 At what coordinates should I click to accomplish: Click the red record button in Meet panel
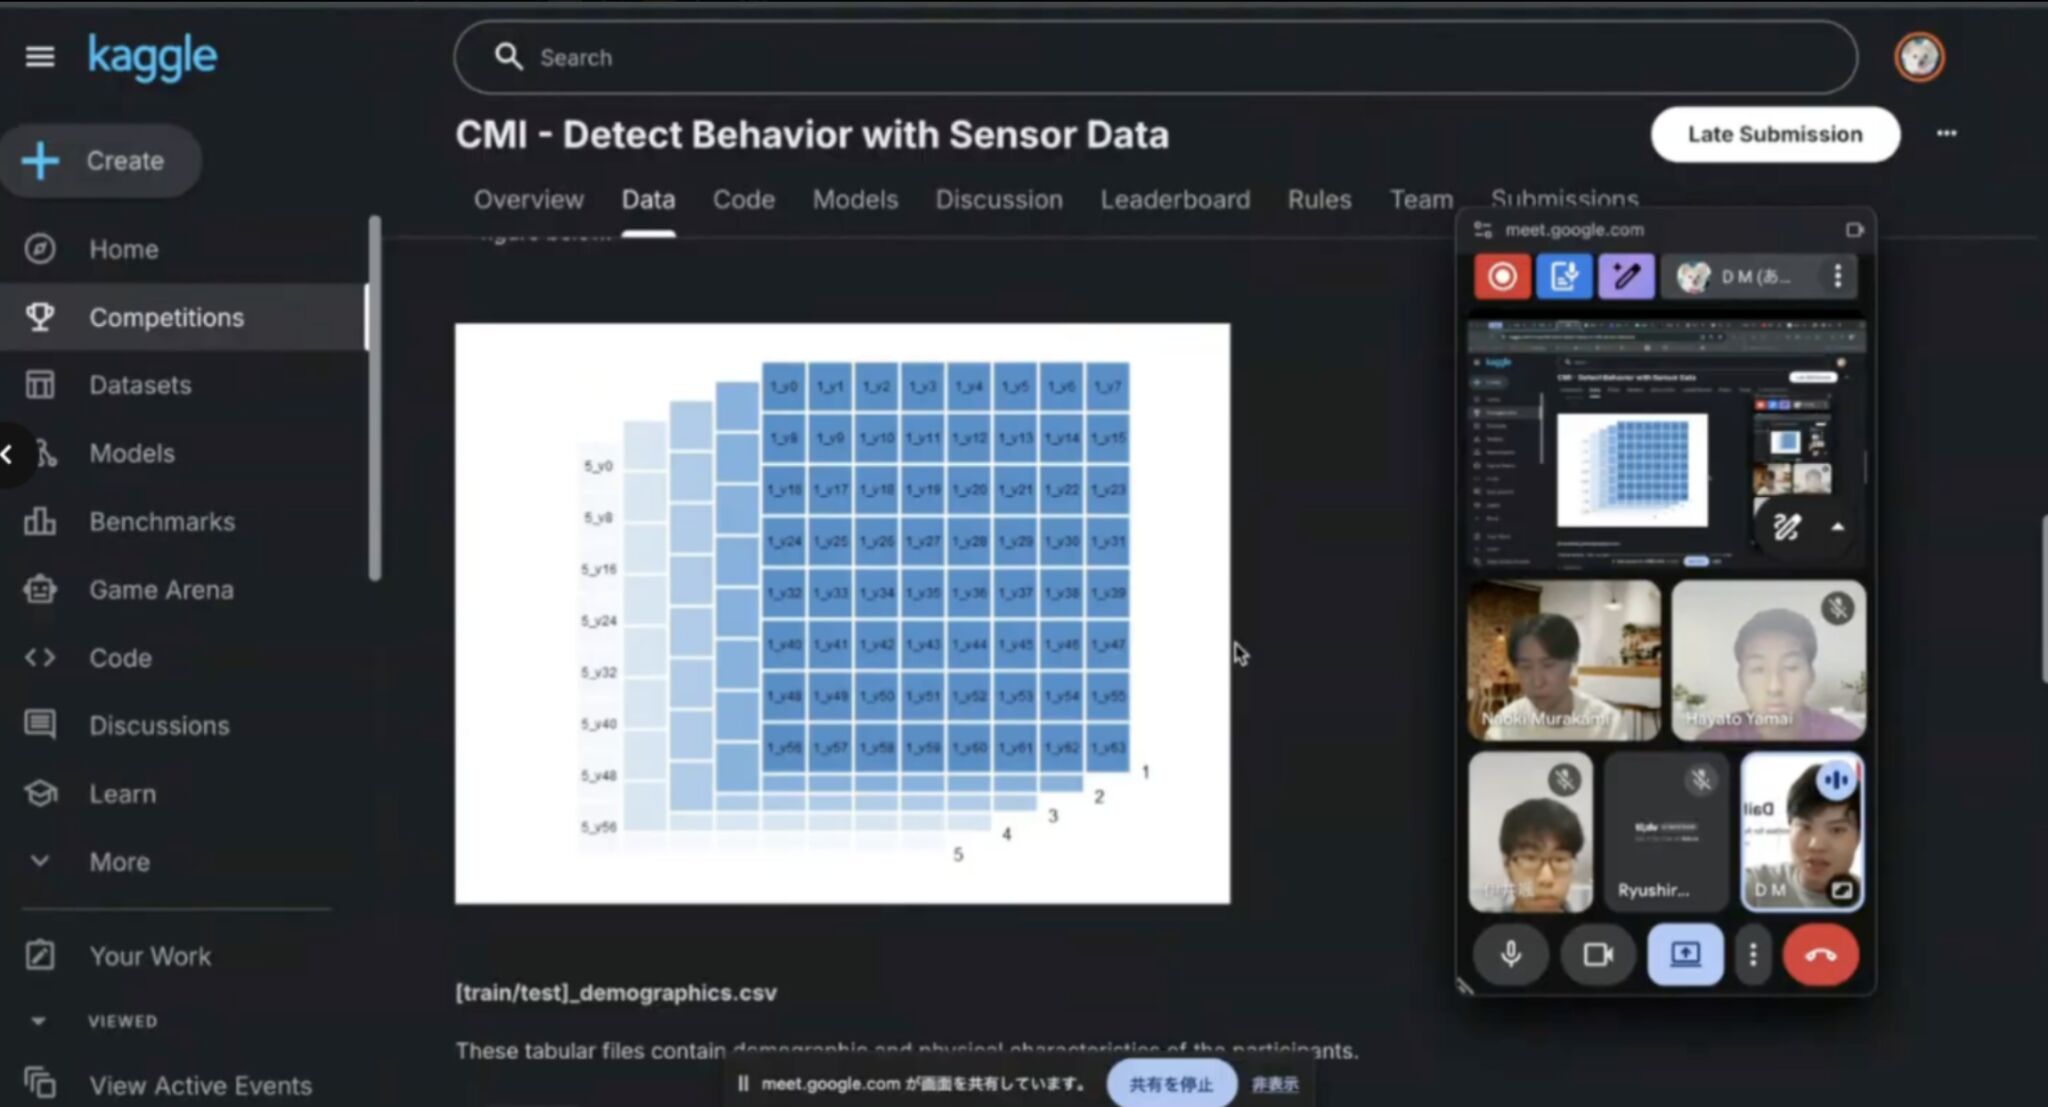[1502, 277]
